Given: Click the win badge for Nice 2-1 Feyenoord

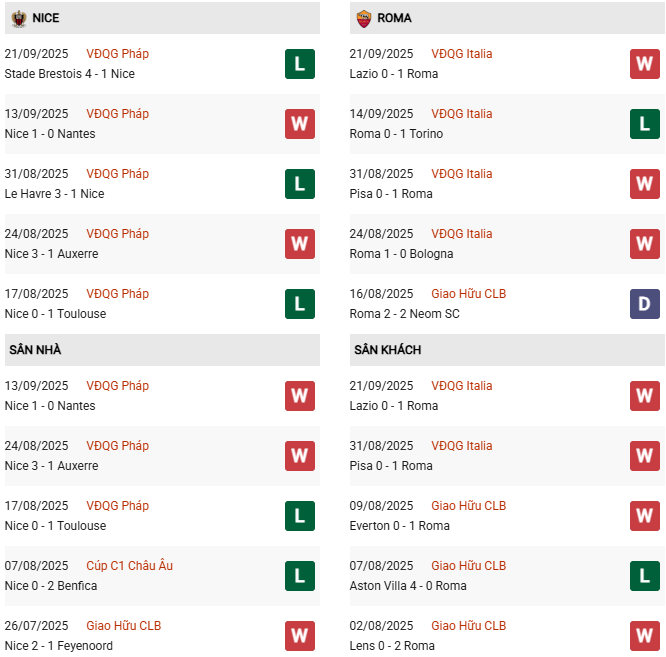Looking at the screenshot, I should [299, 636].
